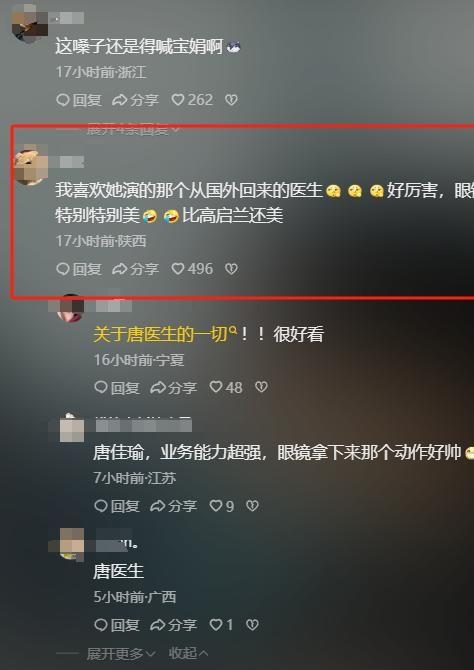
Task: Open the 陕西 commenter's avatar
Action: (30, 165)
